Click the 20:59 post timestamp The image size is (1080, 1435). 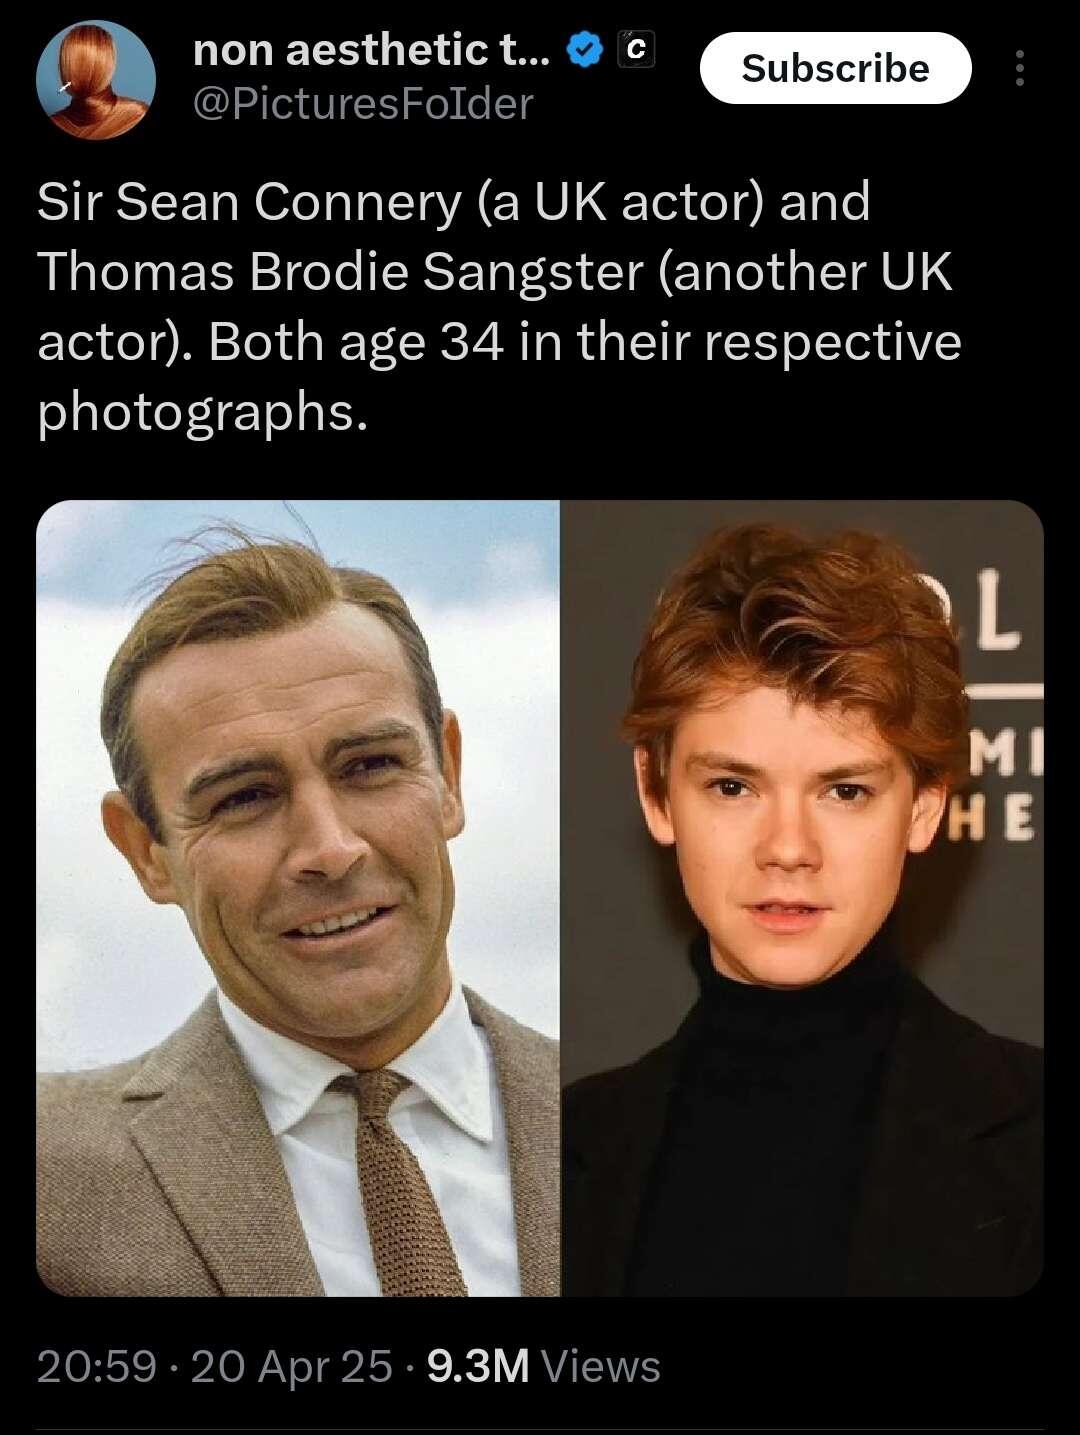coord(97,1366)
